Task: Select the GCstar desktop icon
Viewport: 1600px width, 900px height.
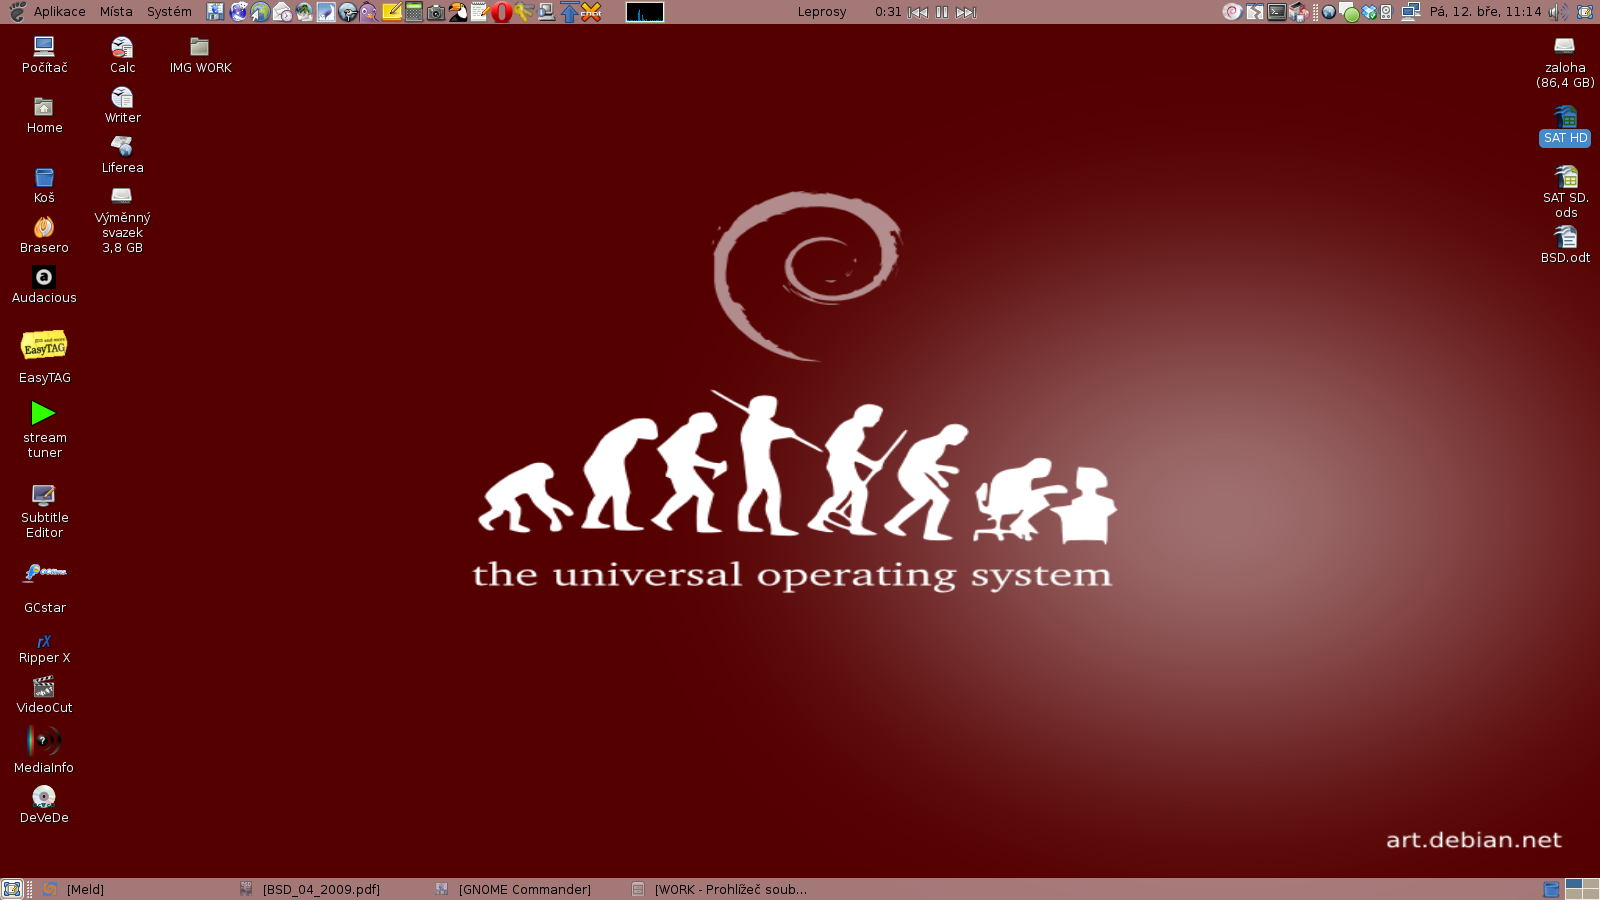Action: pos(44,587)
